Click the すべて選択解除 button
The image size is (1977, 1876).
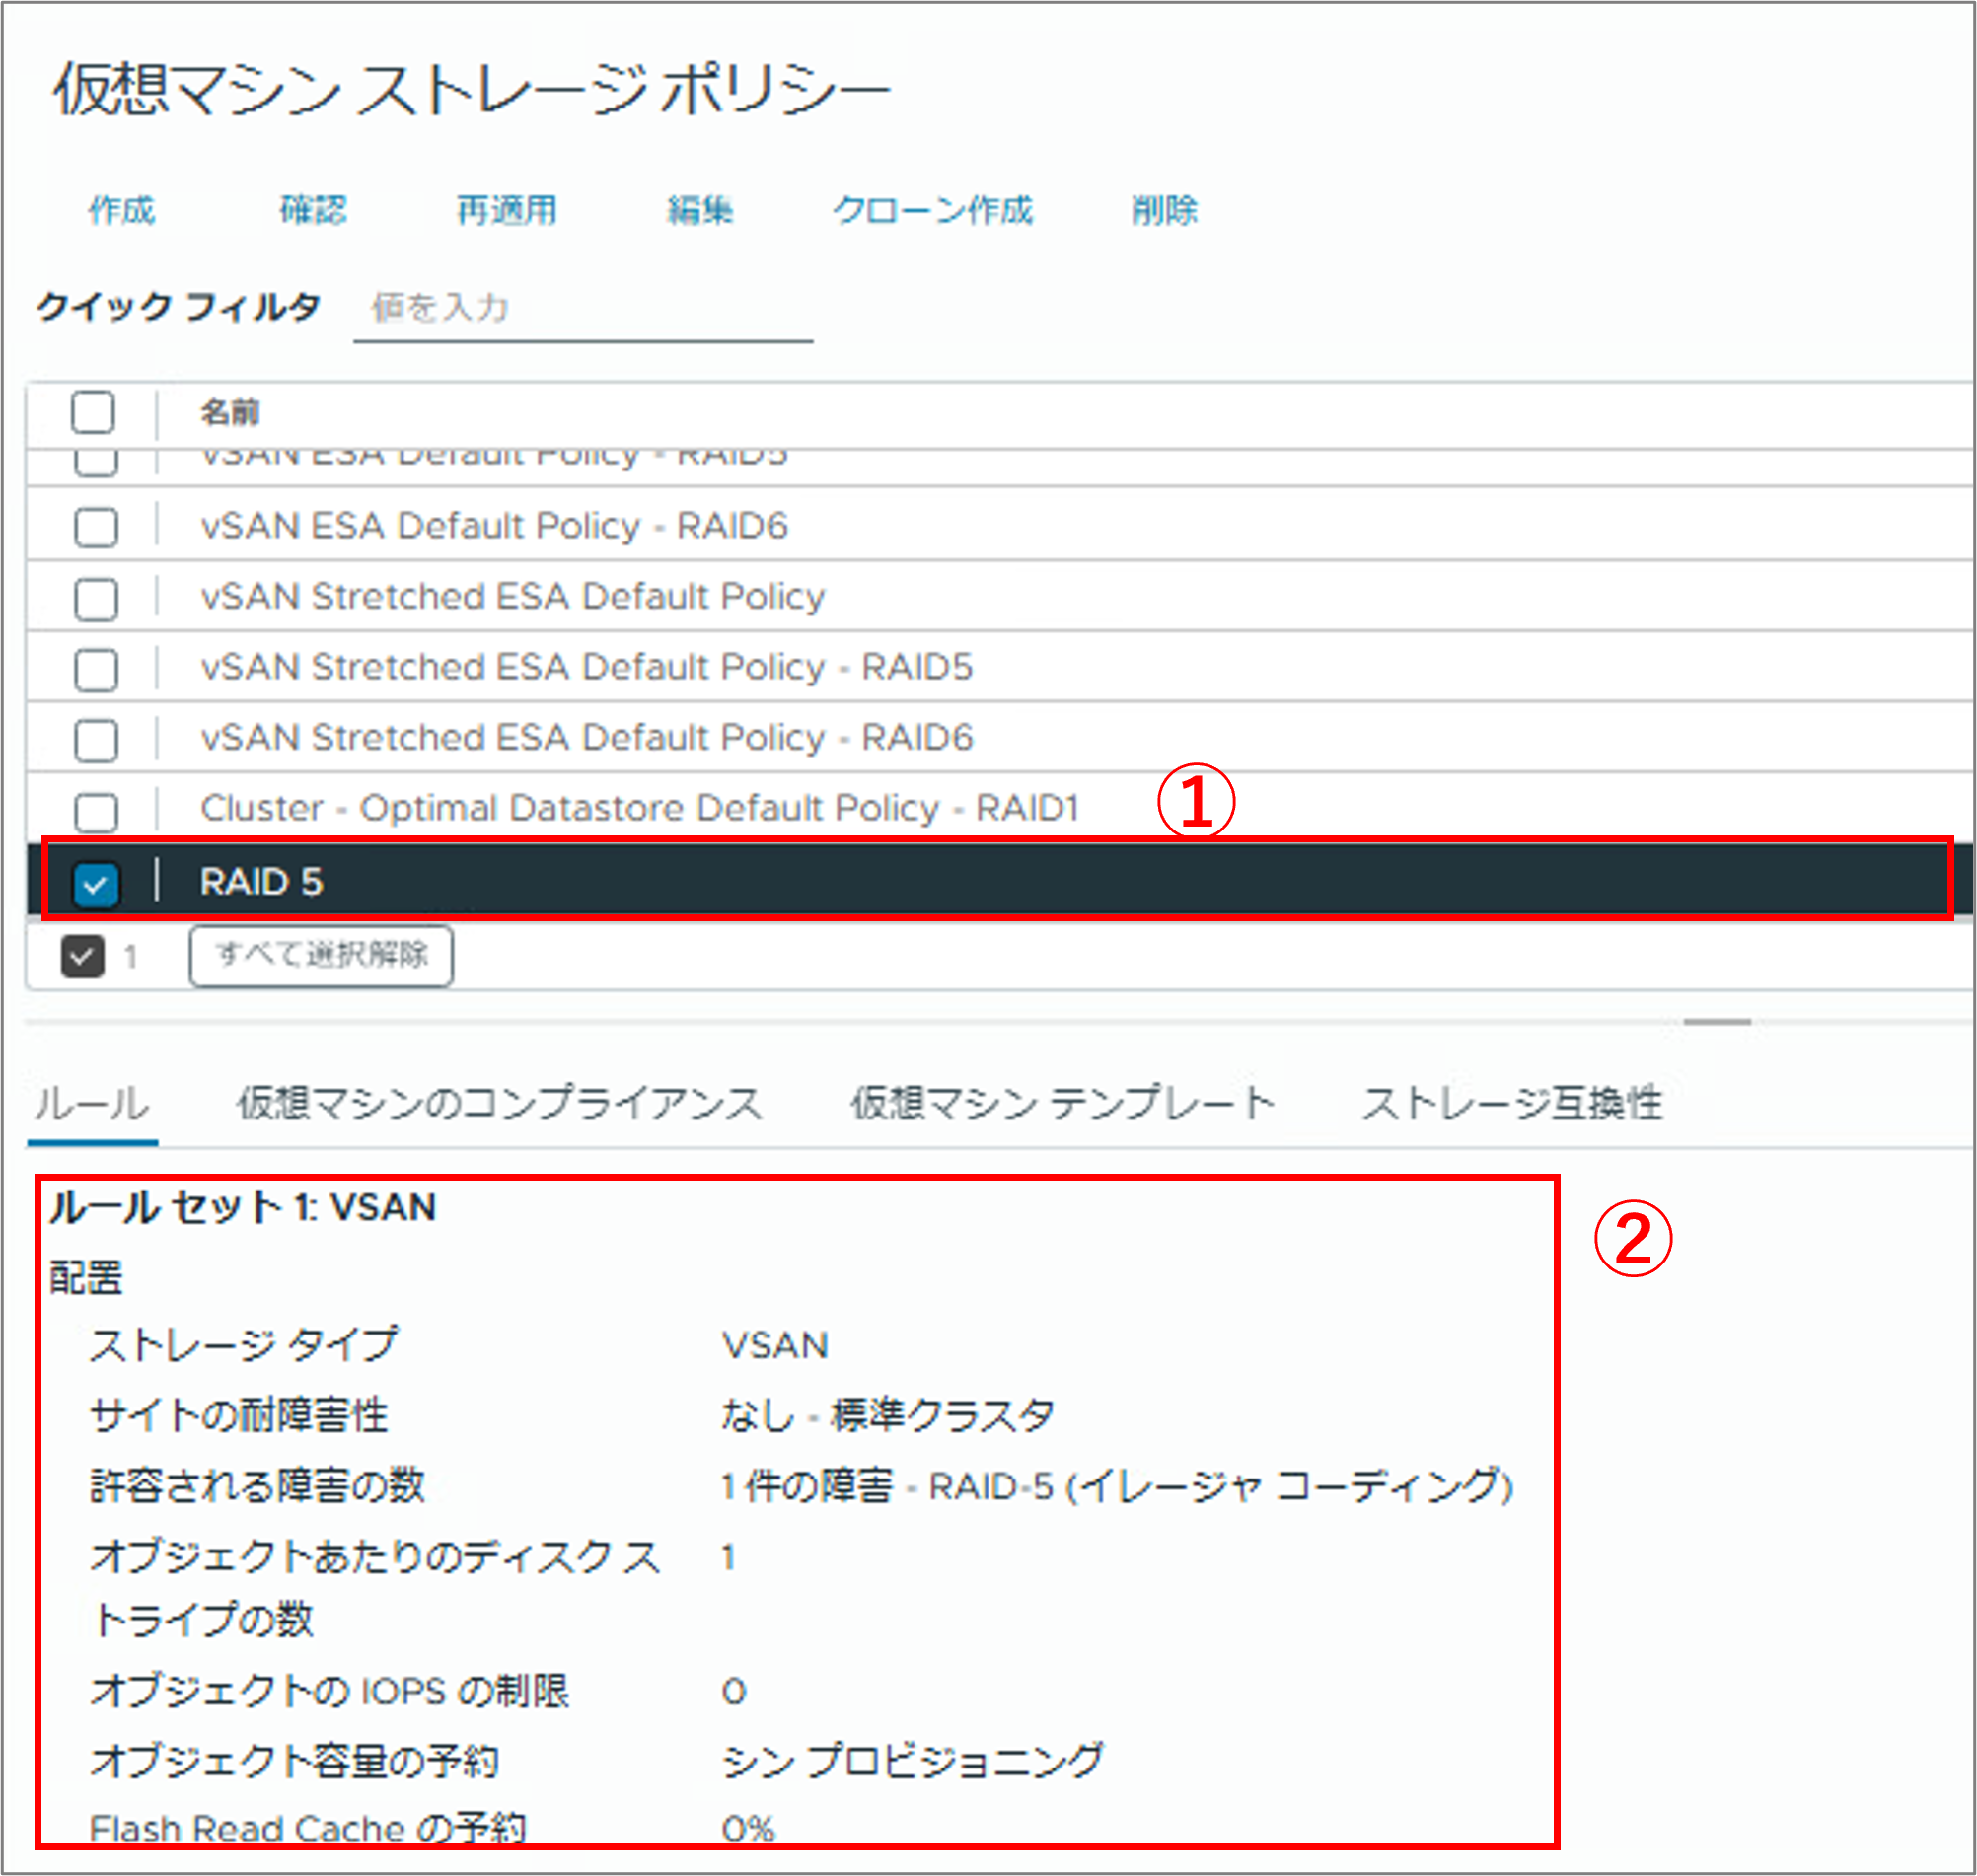tap(321, 956)
